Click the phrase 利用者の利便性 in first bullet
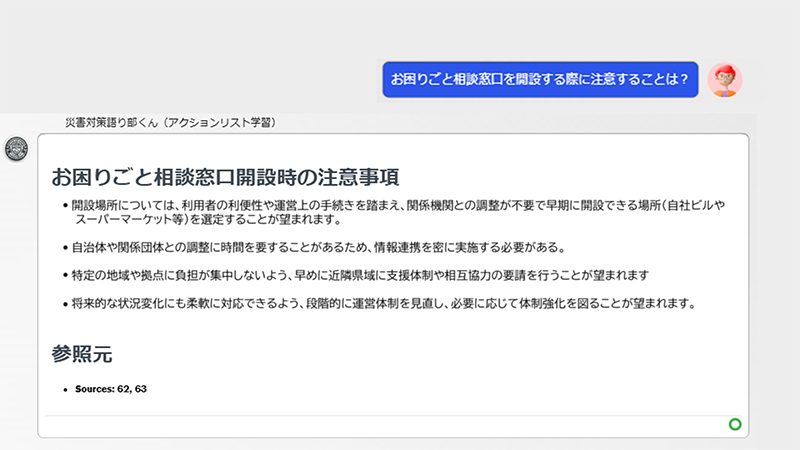Screen dimensions: 800x450 (x=207, y=205)
